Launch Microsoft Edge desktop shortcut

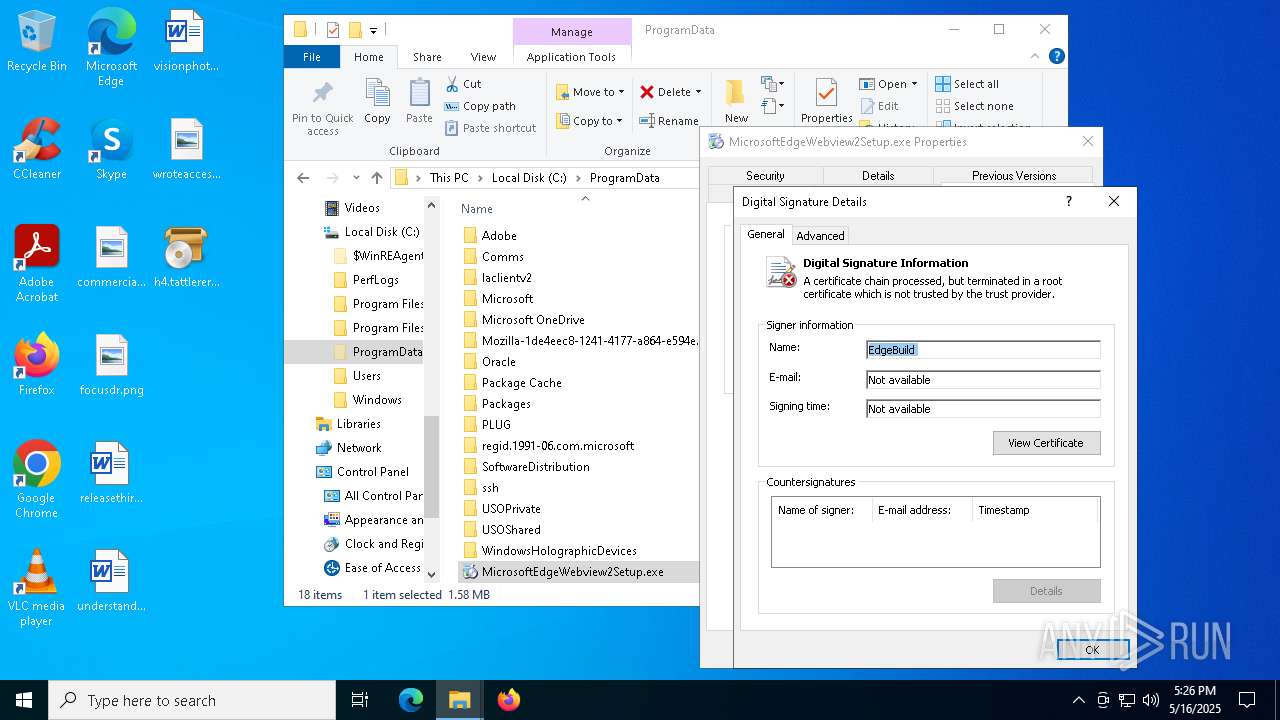(111, 48)
